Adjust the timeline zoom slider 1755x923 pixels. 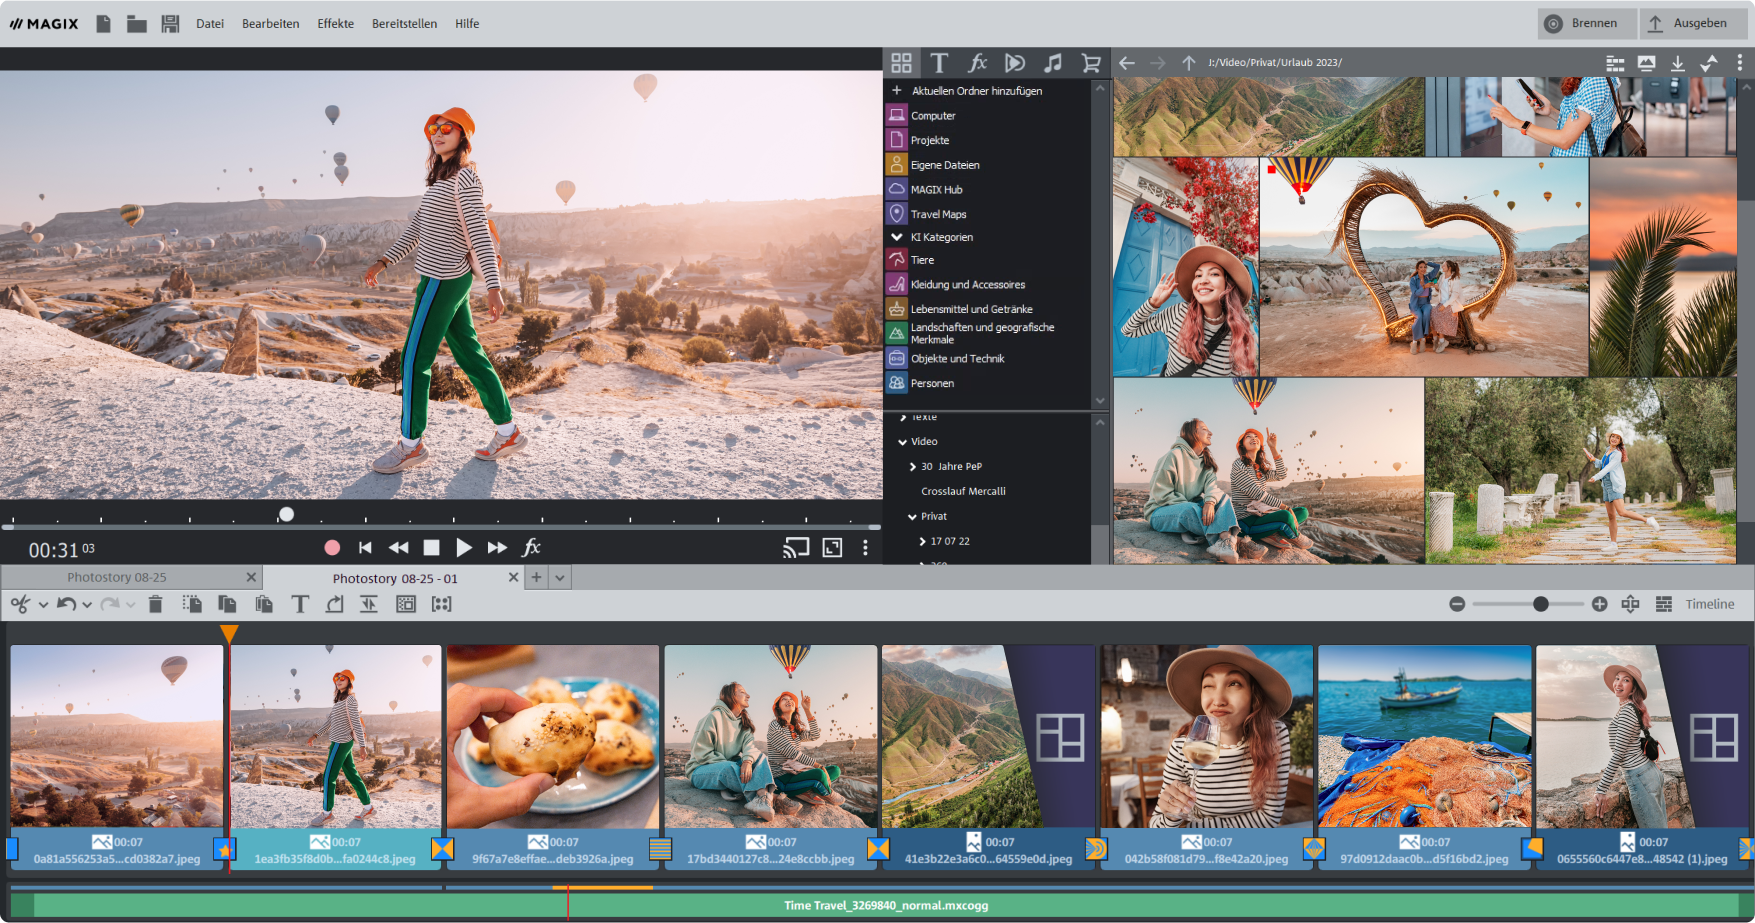1540,604
